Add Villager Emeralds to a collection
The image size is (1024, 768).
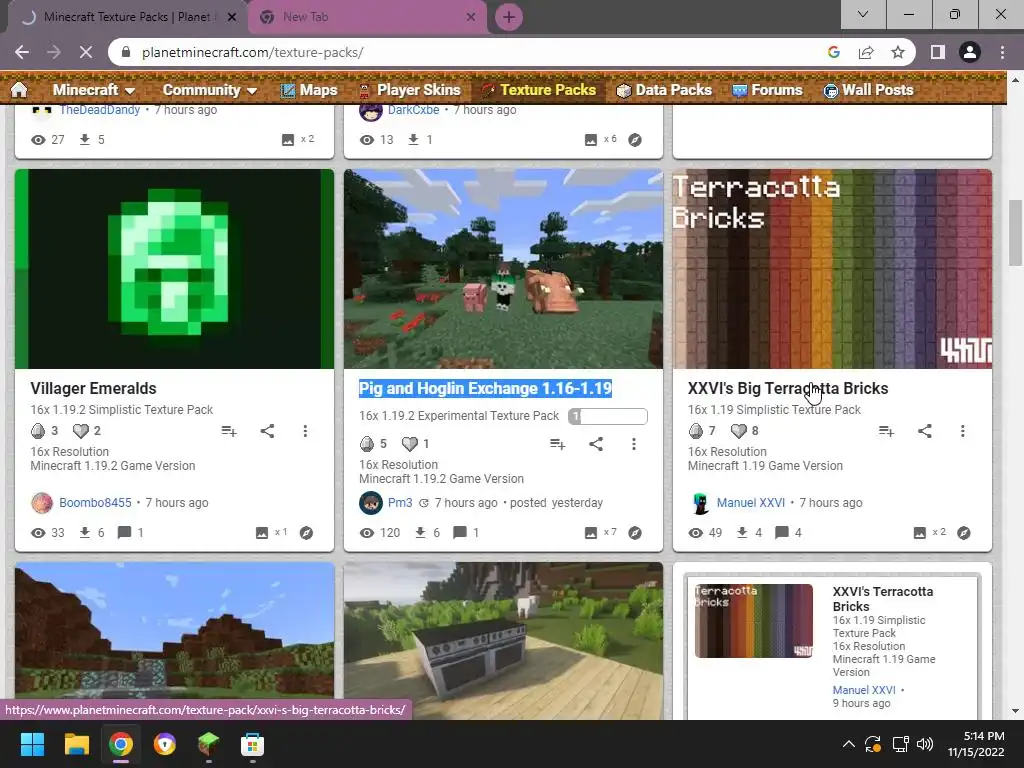229,431
